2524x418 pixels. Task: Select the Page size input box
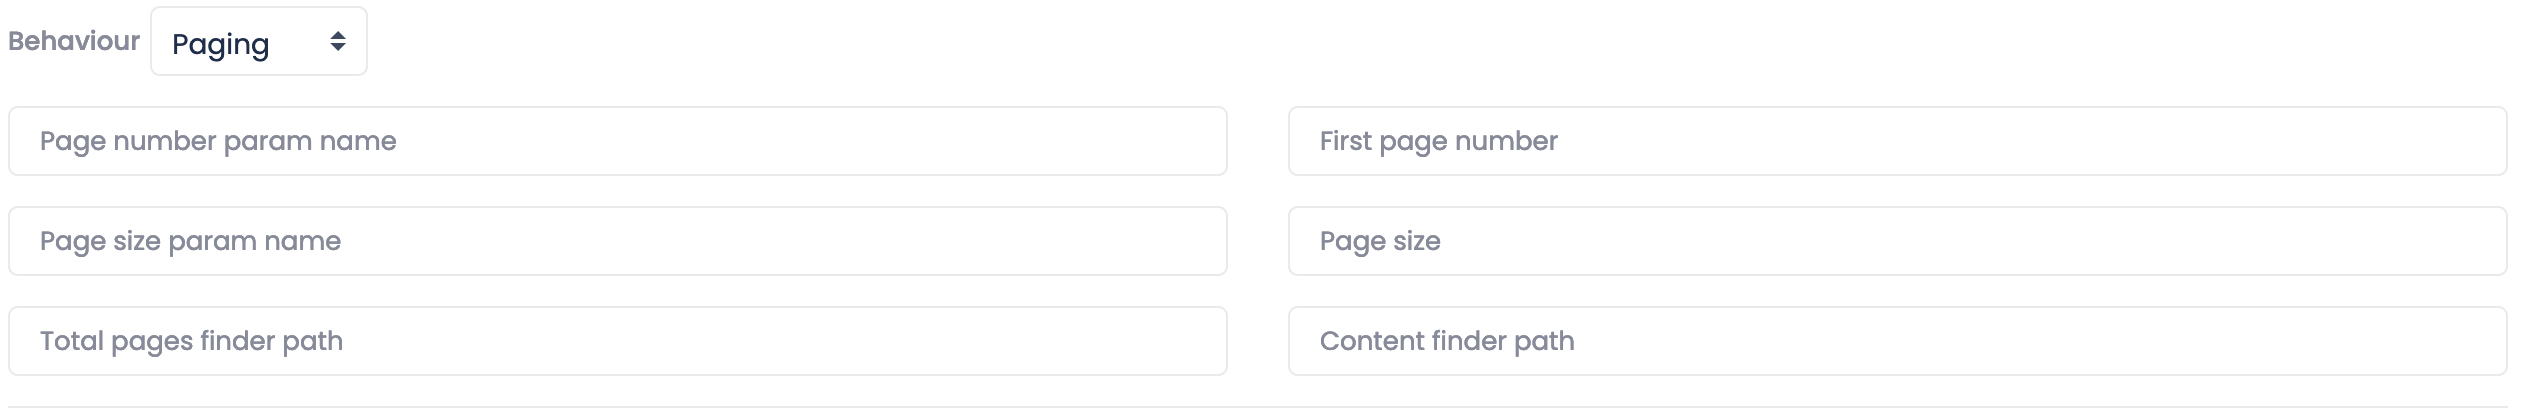click(1896, 241)
